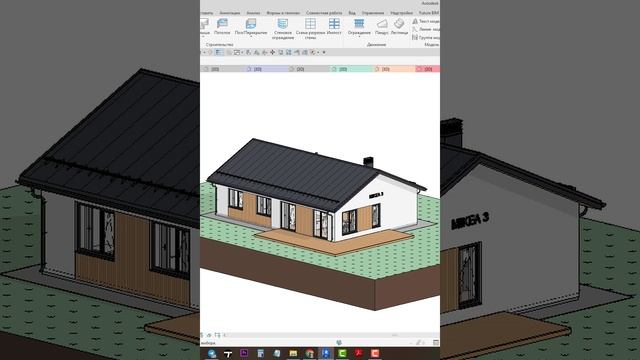Switch to the active Revit taskbar icon
Screen dimensions: 640x360
[326, 353]
